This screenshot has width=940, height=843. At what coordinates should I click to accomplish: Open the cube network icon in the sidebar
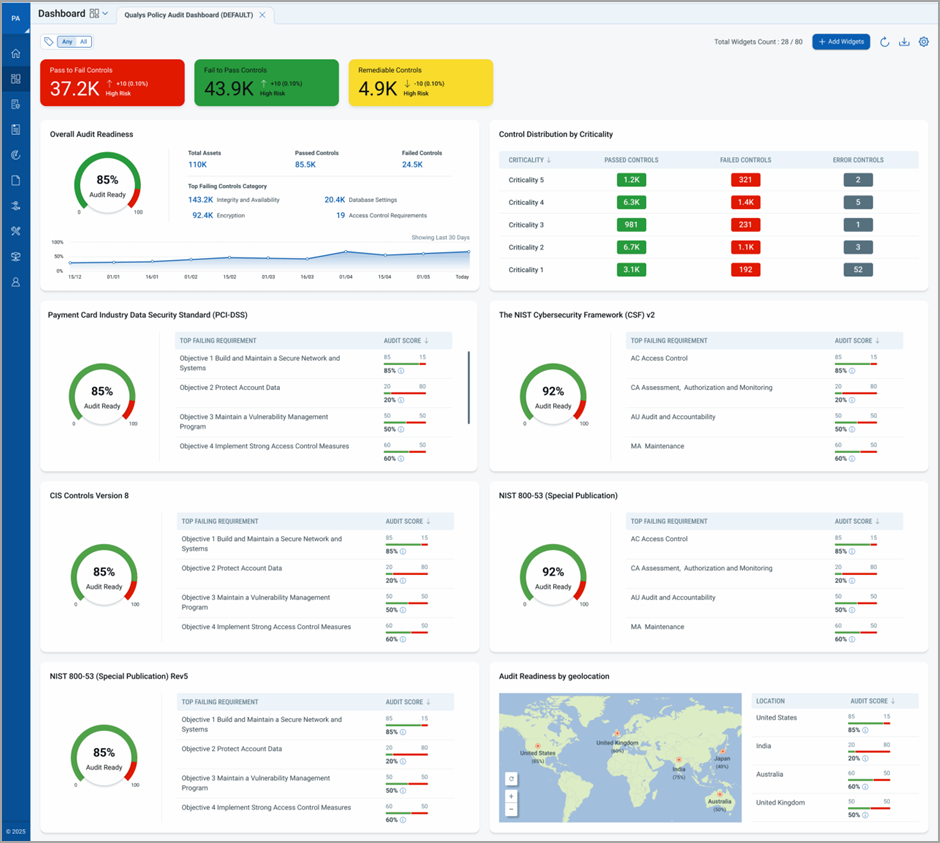(16, 257)
